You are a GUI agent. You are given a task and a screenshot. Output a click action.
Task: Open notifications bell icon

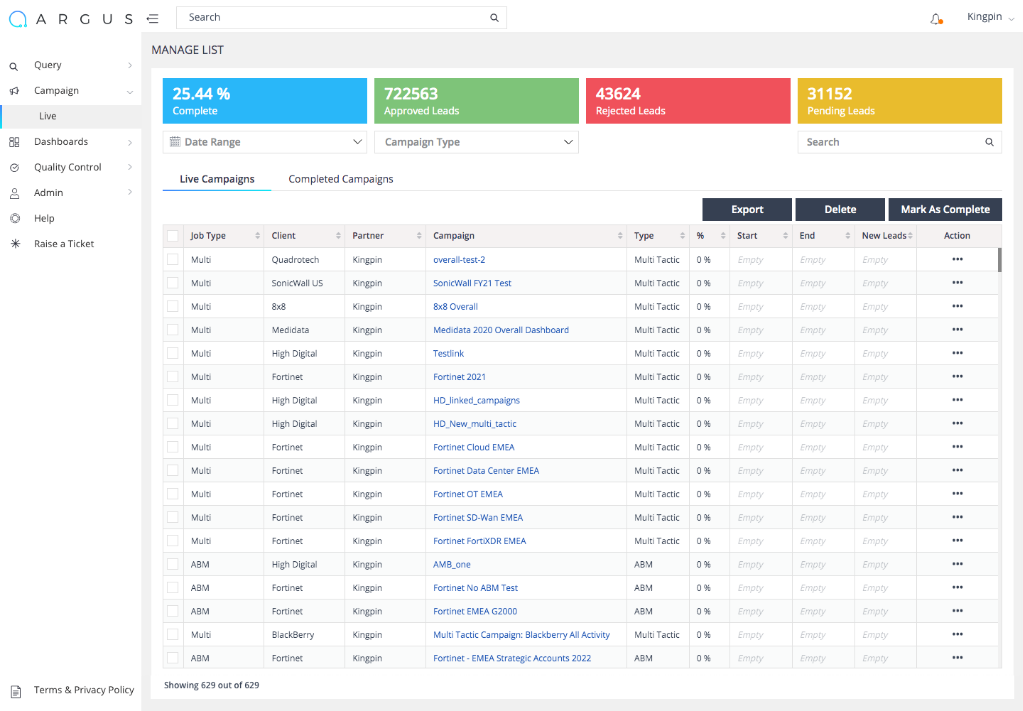pos(936,19)
